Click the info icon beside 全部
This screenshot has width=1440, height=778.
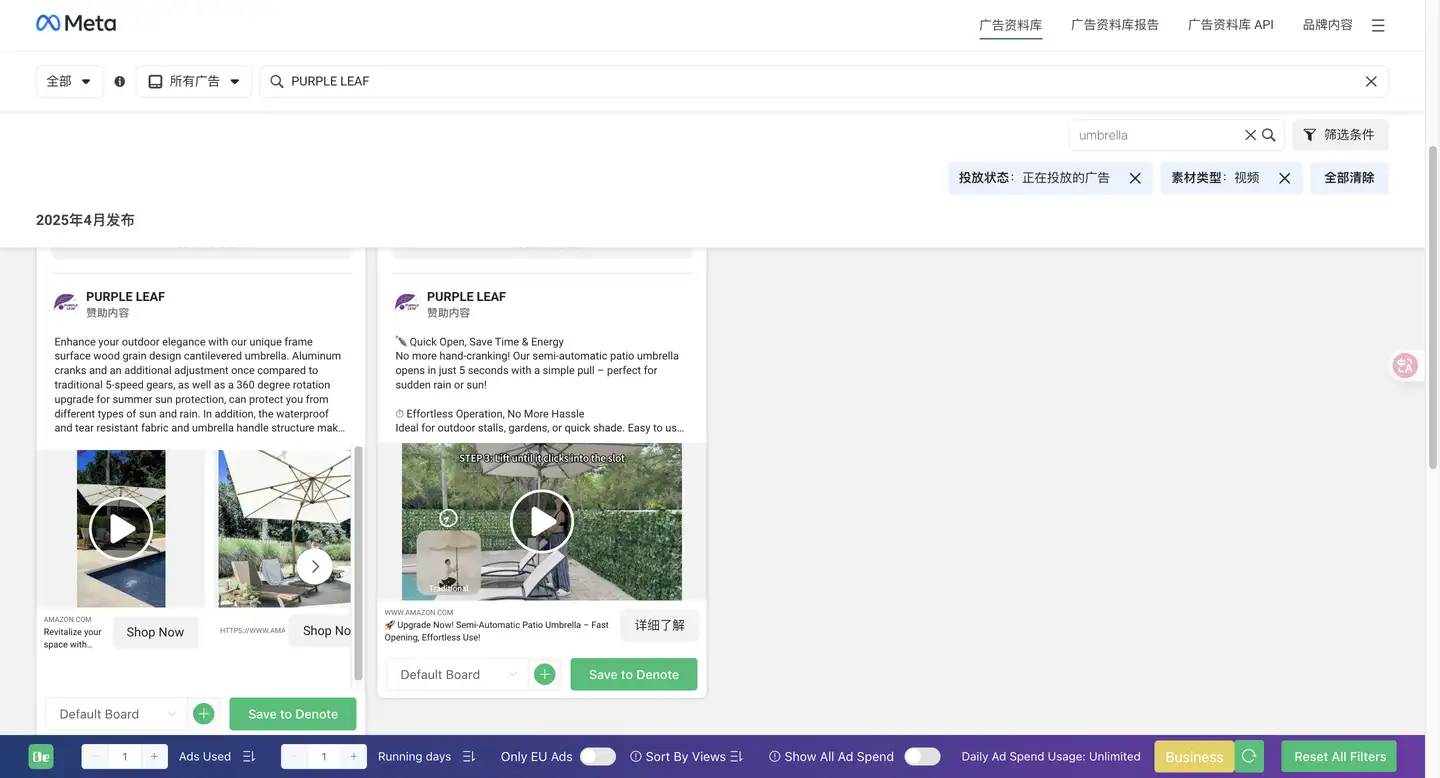(x=120, y=81)
